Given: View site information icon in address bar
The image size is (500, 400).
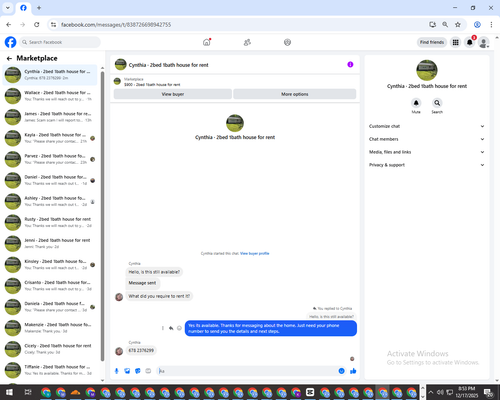Looking at the screenshot, I should [x=53, y=24].
